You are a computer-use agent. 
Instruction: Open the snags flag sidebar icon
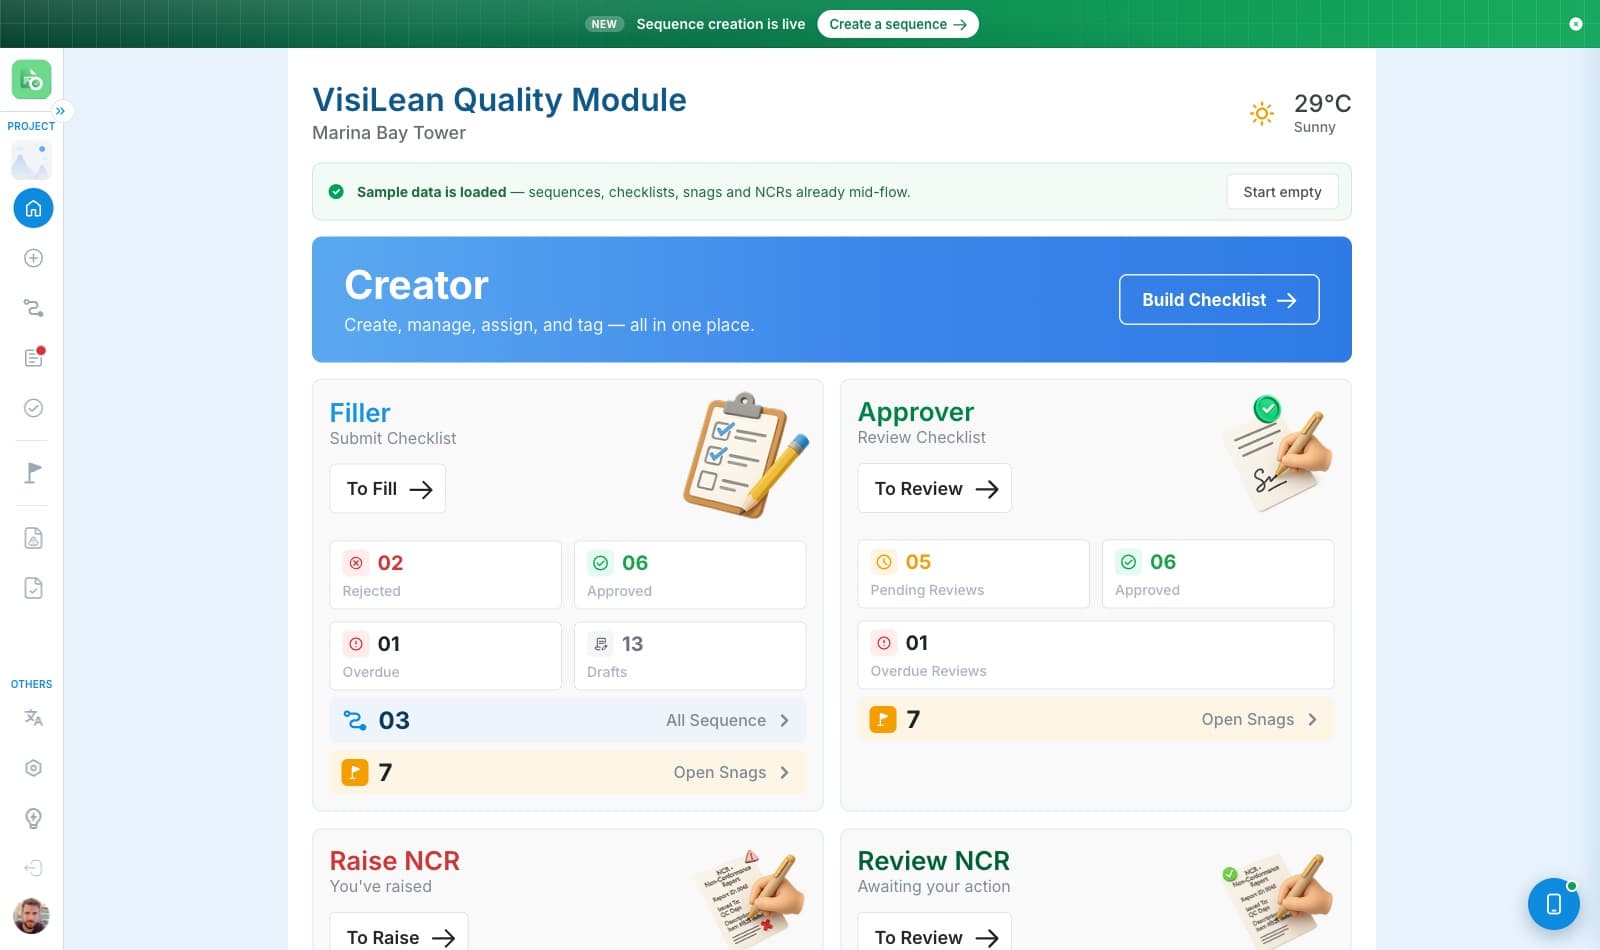point(33,472)
